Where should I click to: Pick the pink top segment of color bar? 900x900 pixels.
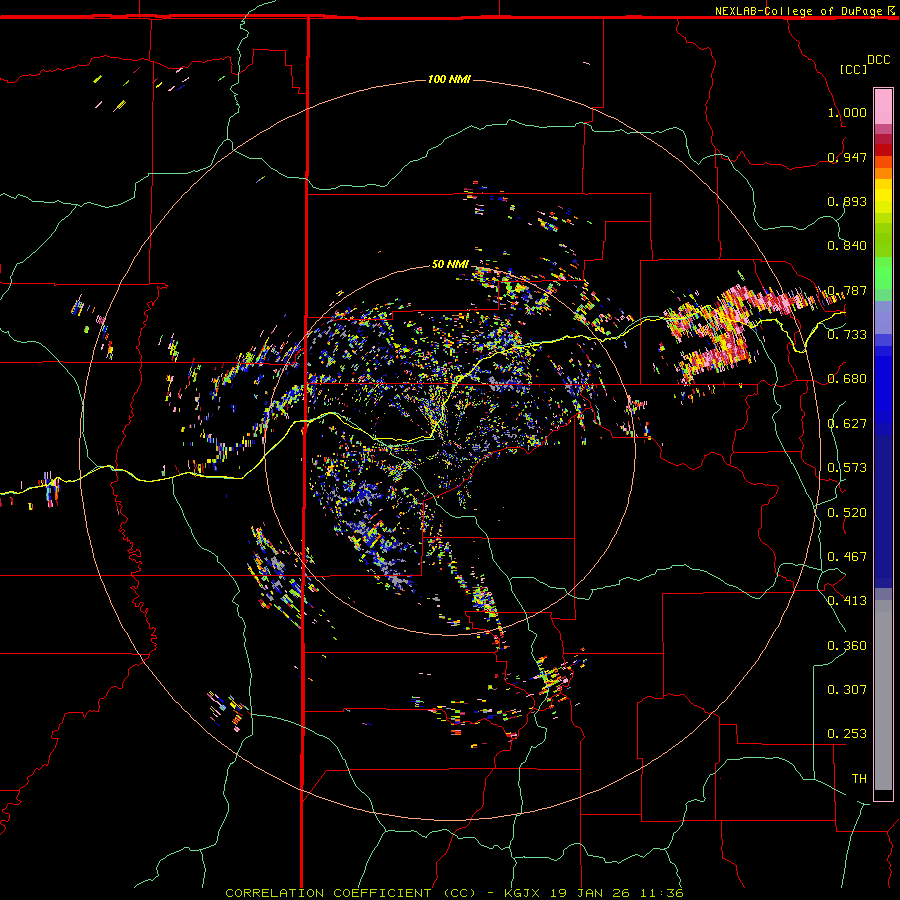click(883, 107)
